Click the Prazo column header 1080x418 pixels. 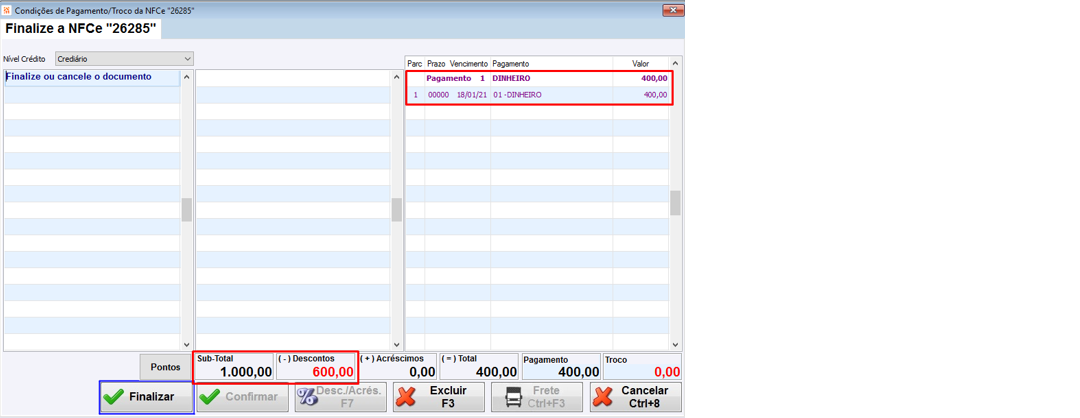(436, 63)
